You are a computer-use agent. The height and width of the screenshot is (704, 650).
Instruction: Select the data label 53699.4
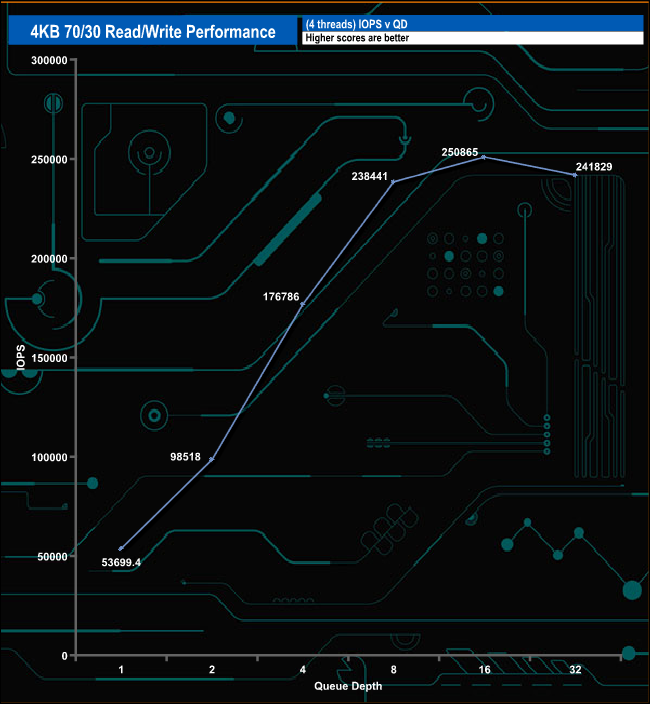(x=121, y=562)
